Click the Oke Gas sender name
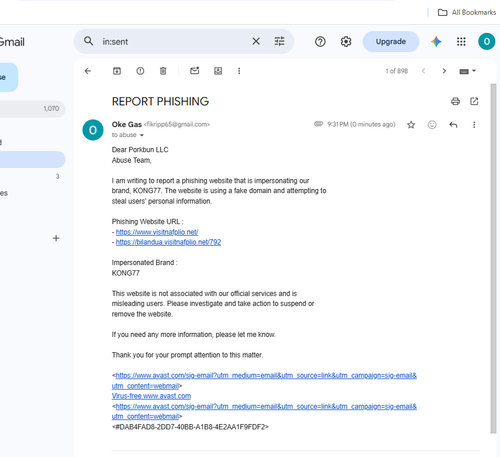500x457 pixels. click(127, 124)
